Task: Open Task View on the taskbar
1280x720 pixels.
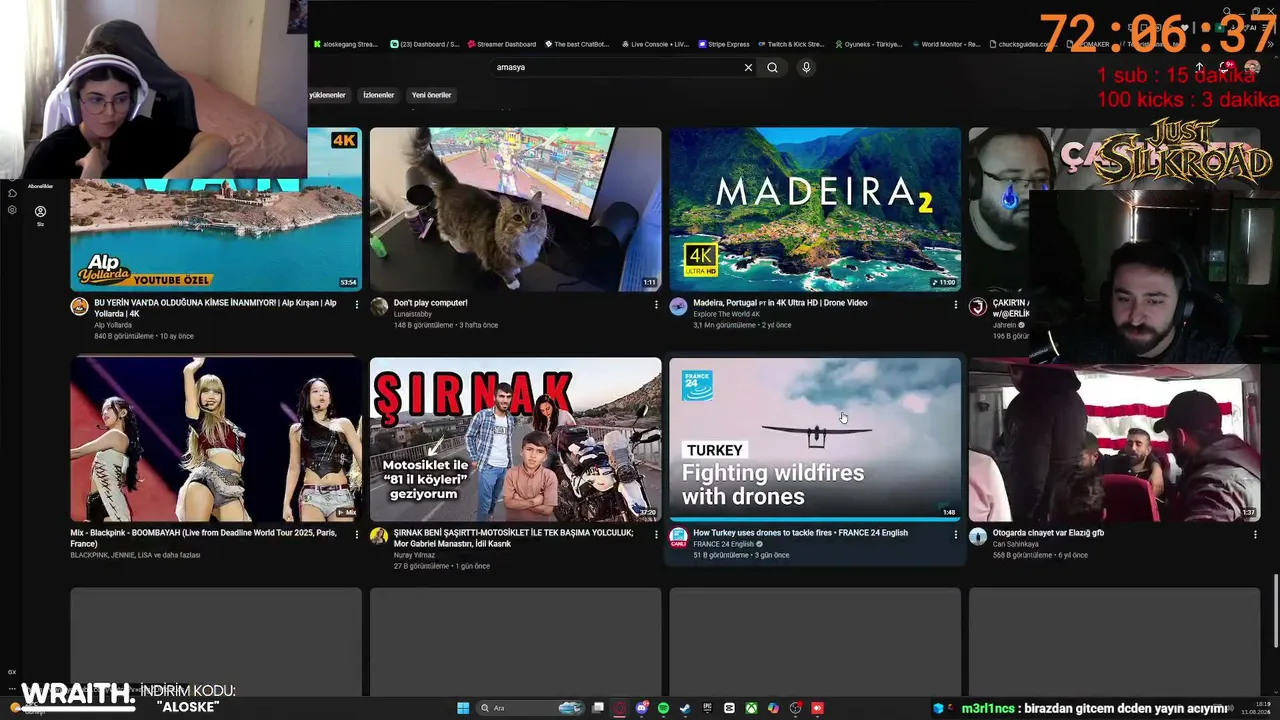Action: [598, 708]
